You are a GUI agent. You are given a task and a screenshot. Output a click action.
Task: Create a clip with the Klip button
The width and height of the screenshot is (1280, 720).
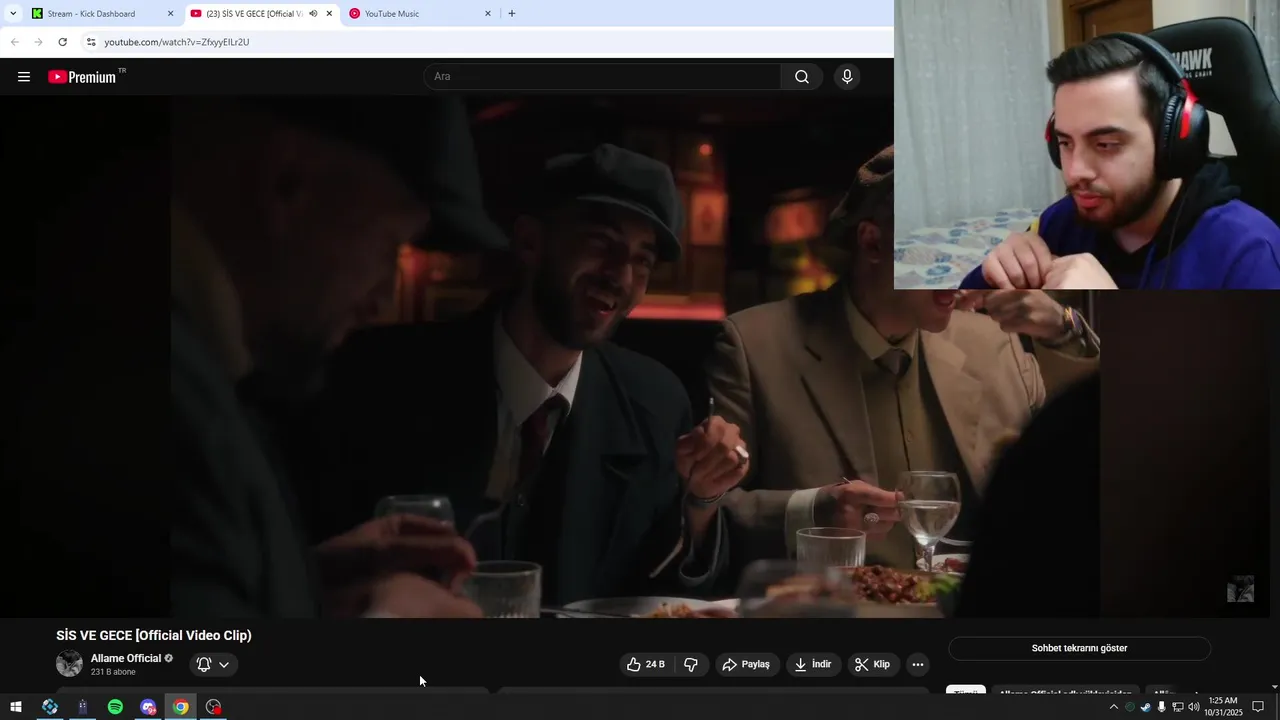tap(873, 664)
